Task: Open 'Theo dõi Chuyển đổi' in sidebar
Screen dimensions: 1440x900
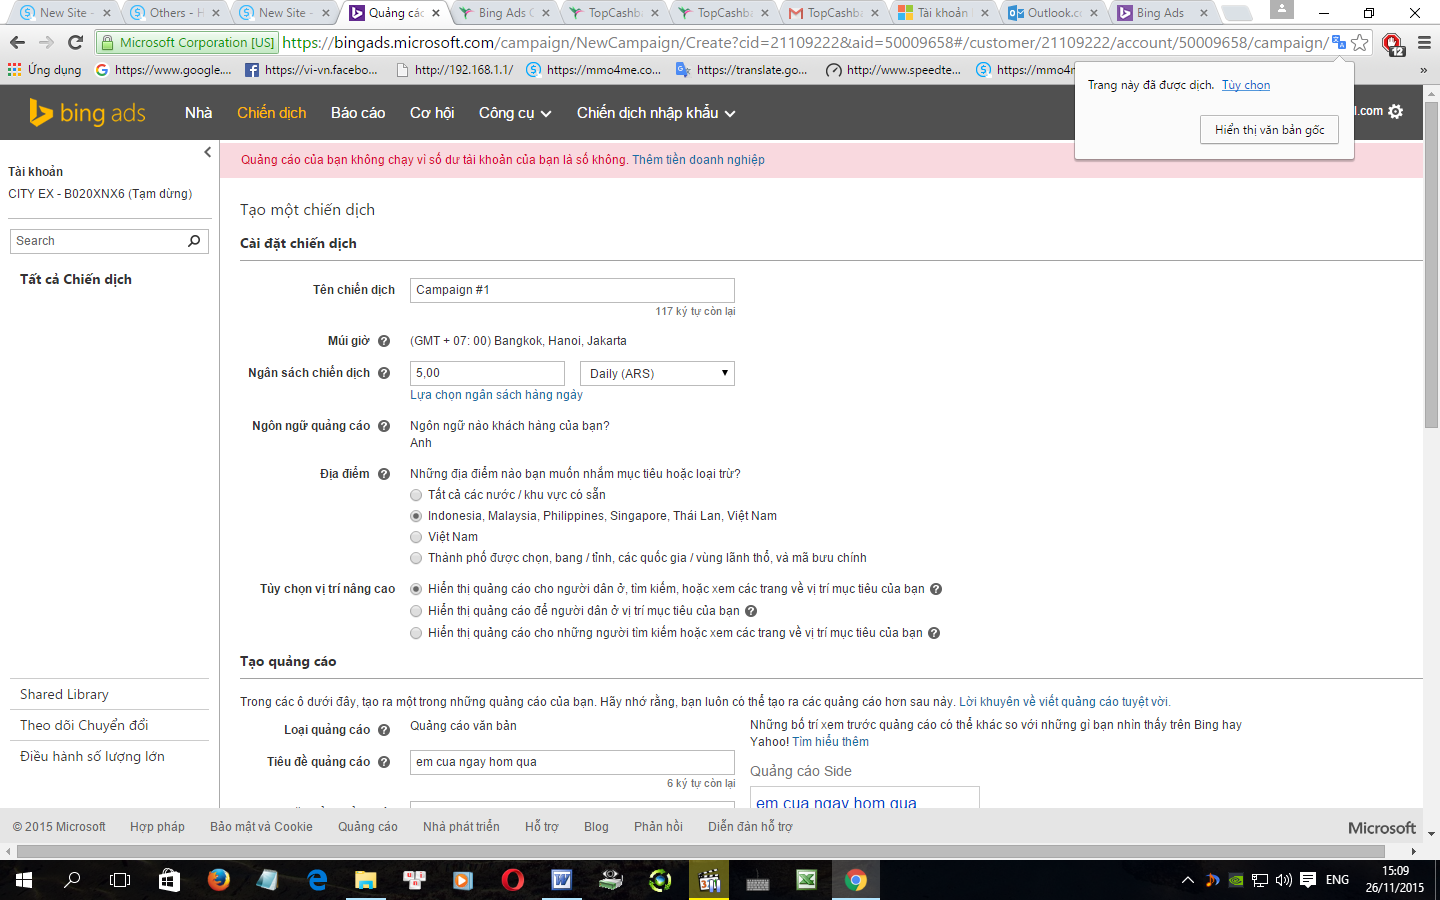Action: click(84, 725)
